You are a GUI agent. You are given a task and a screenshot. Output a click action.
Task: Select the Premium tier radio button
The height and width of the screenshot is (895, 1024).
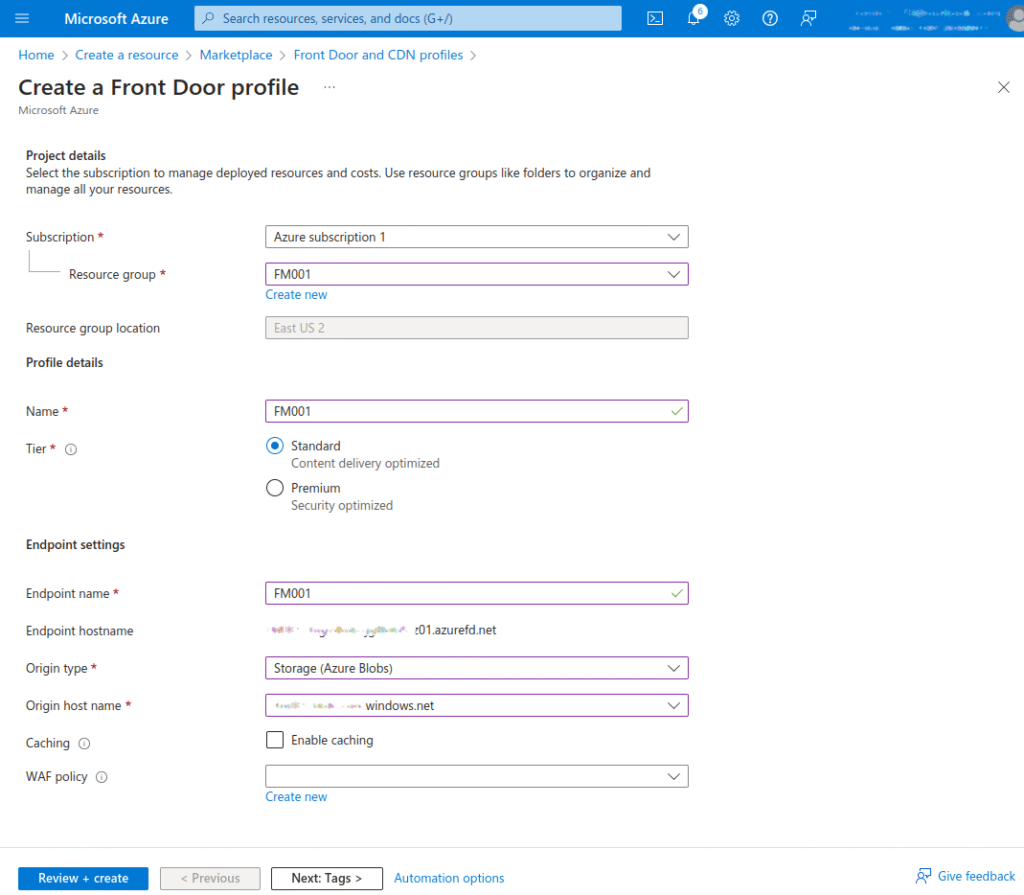click(275, 488)
